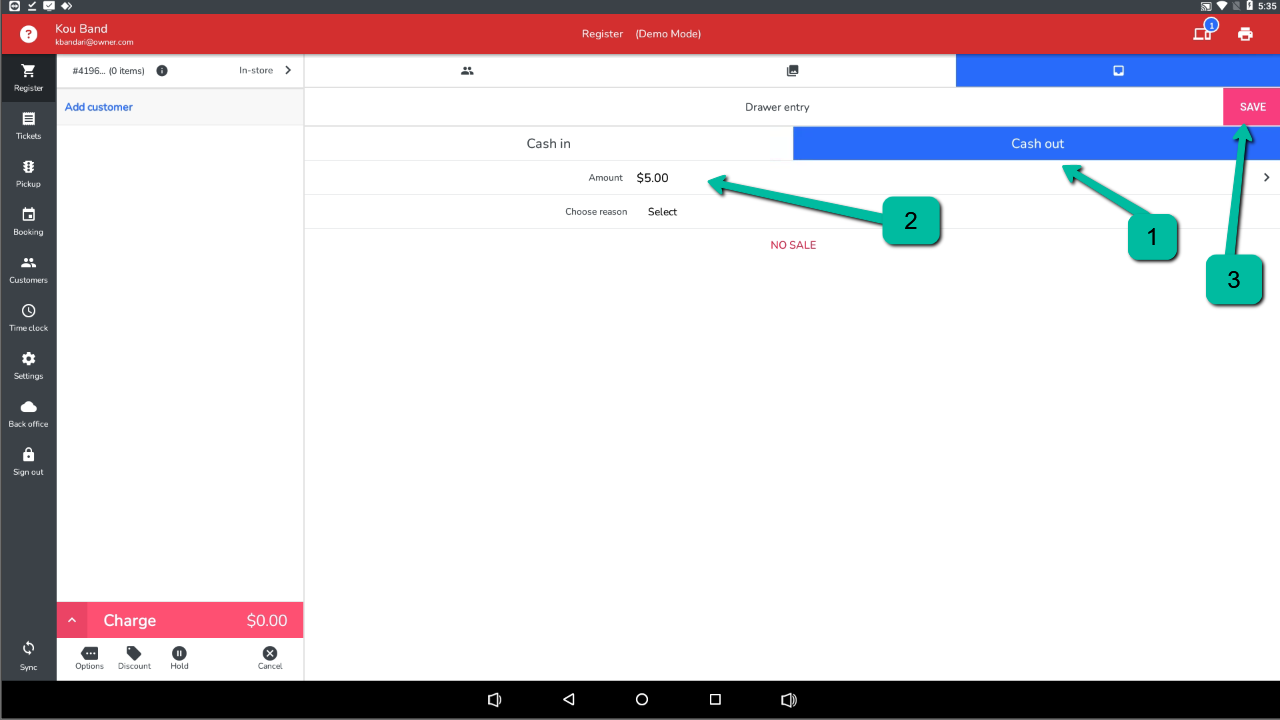
Task: Click the Discount tag icon
Action: pyautogui.click(x=134, y=657)
